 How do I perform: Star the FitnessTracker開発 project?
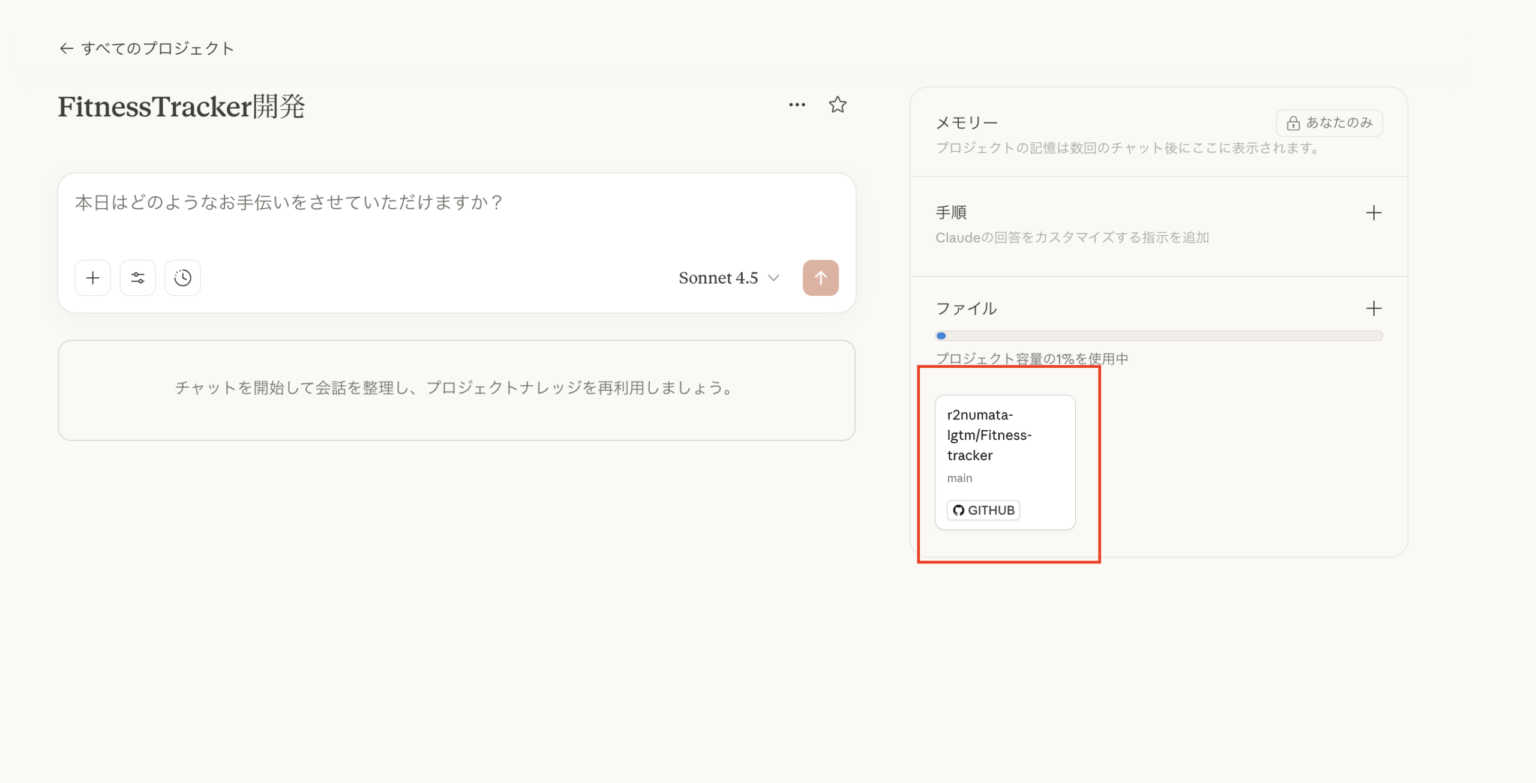point(838,105)
